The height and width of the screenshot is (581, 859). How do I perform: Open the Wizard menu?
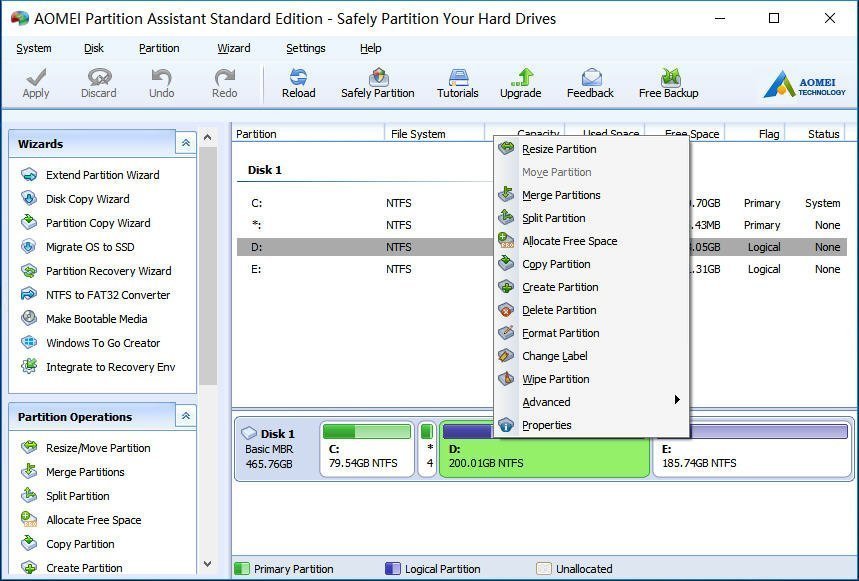(x=234, y=48)
